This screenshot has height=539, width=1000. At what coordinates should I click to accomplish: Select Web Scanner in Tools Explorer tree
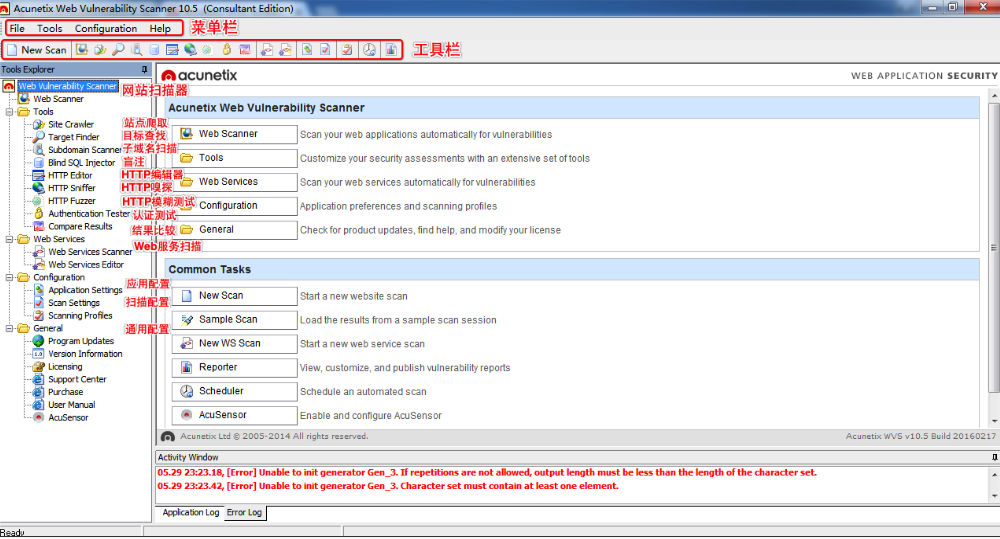click(58, 99)
